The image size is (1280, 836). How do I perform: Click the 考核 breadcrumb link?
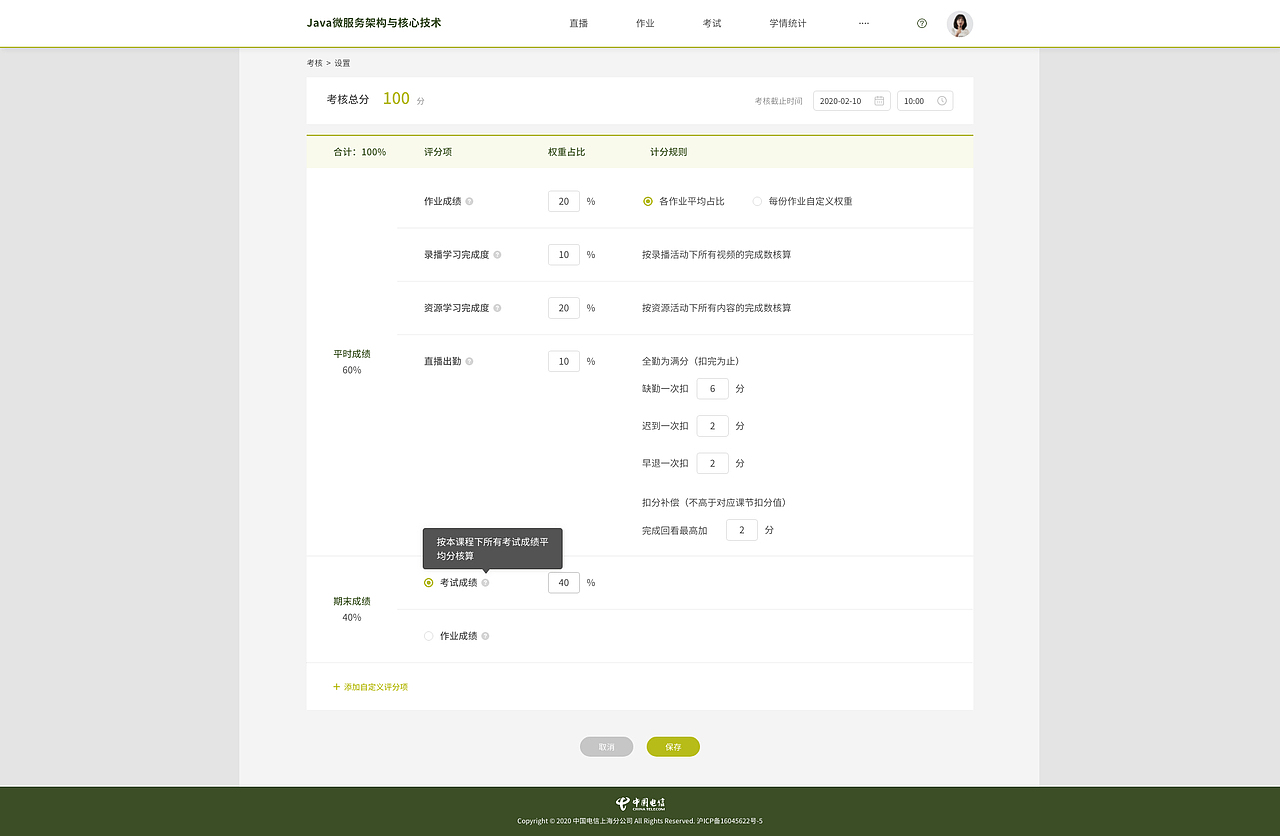[x=315, y=63]
